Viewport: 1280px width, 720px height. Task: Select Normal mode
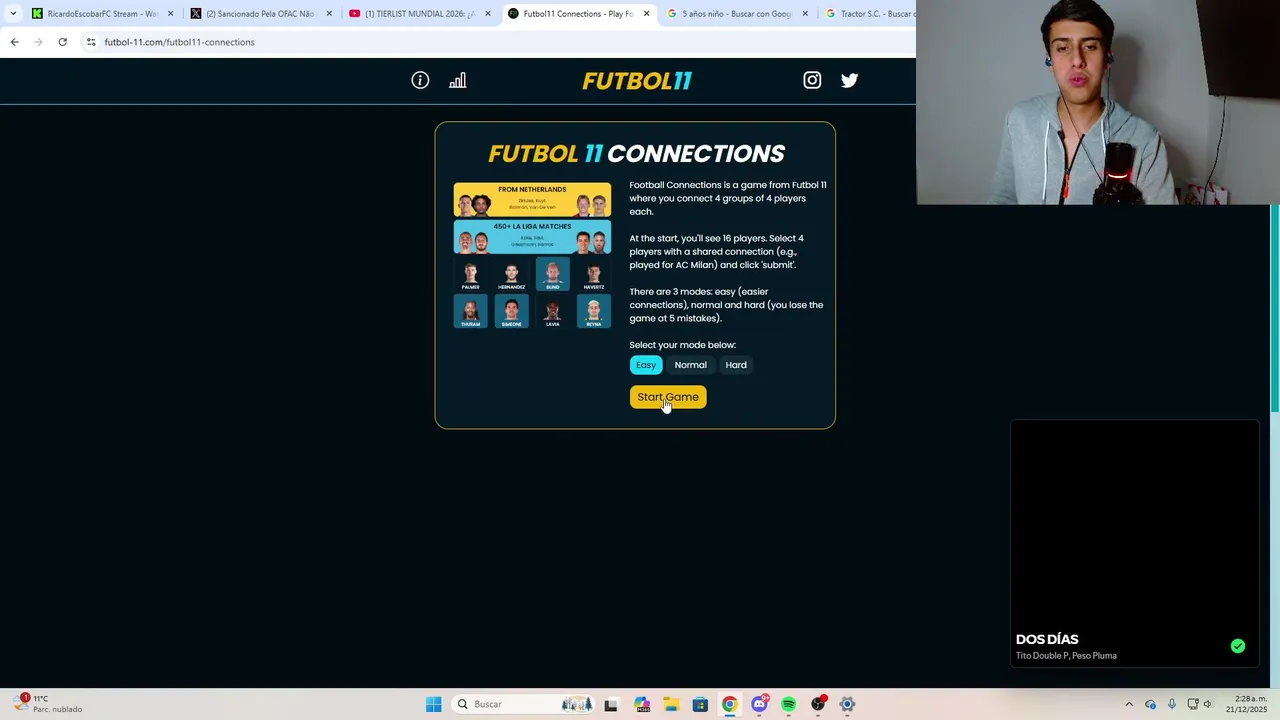click(690, 365)
